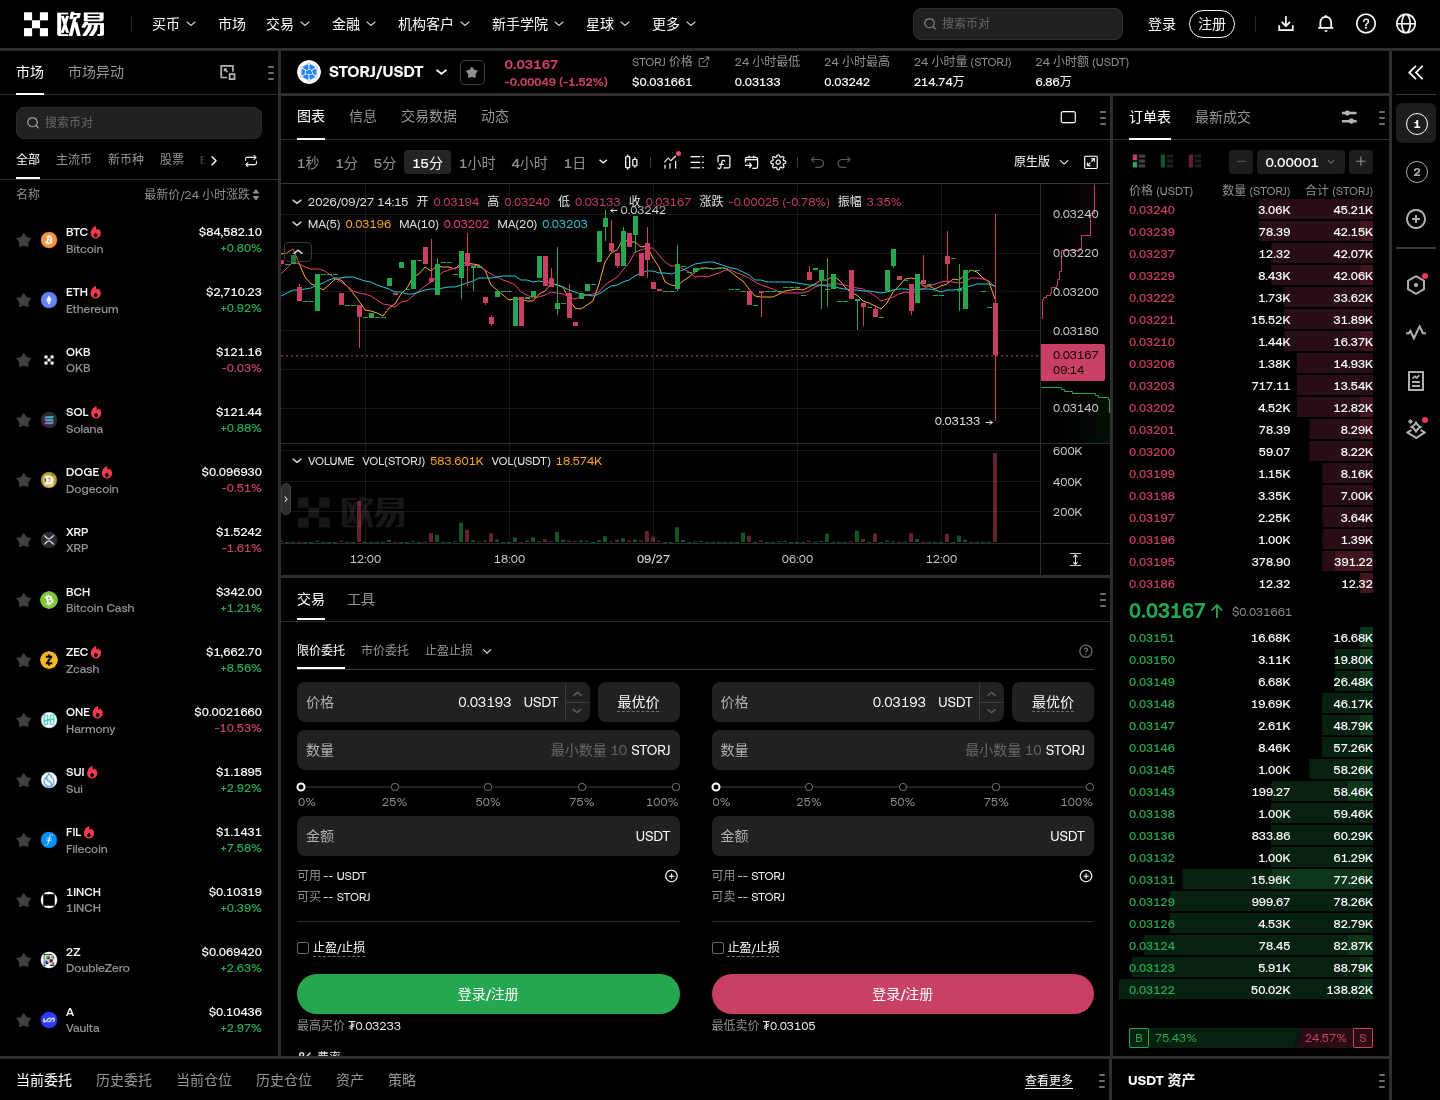
Task: Open help center question icon
Action: (1366, 23)
